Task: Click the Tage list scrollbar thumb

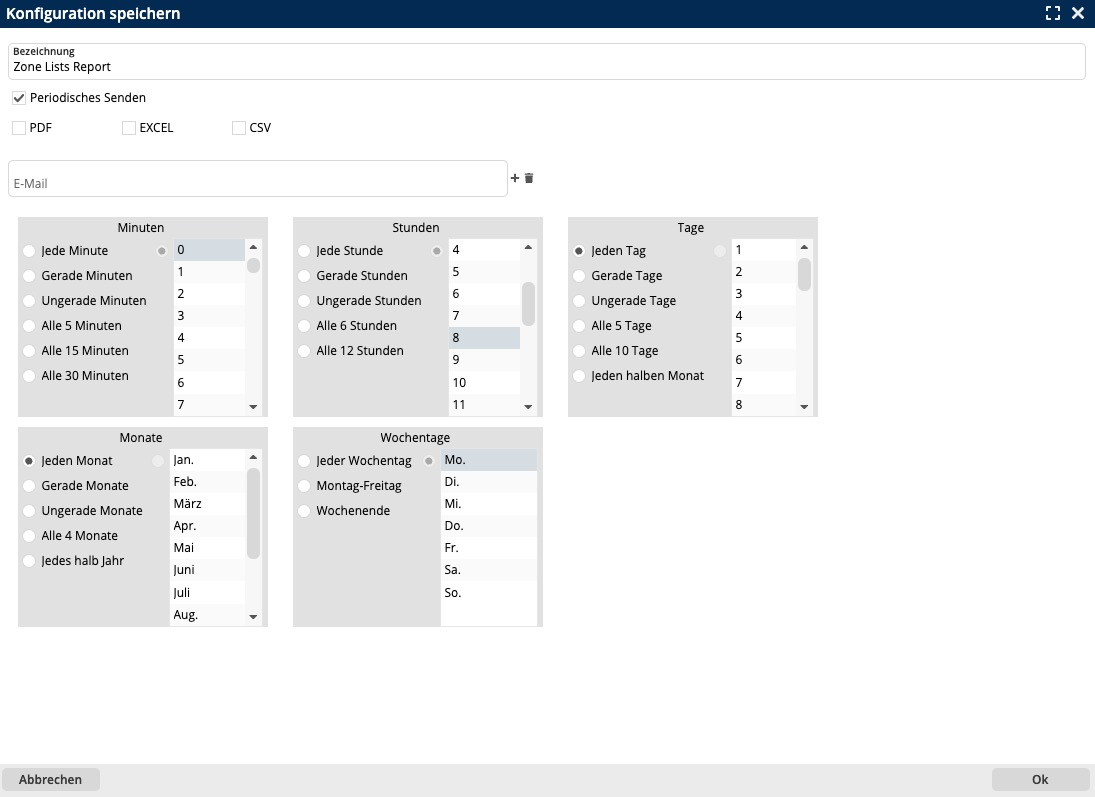Action: pos(804,275)
